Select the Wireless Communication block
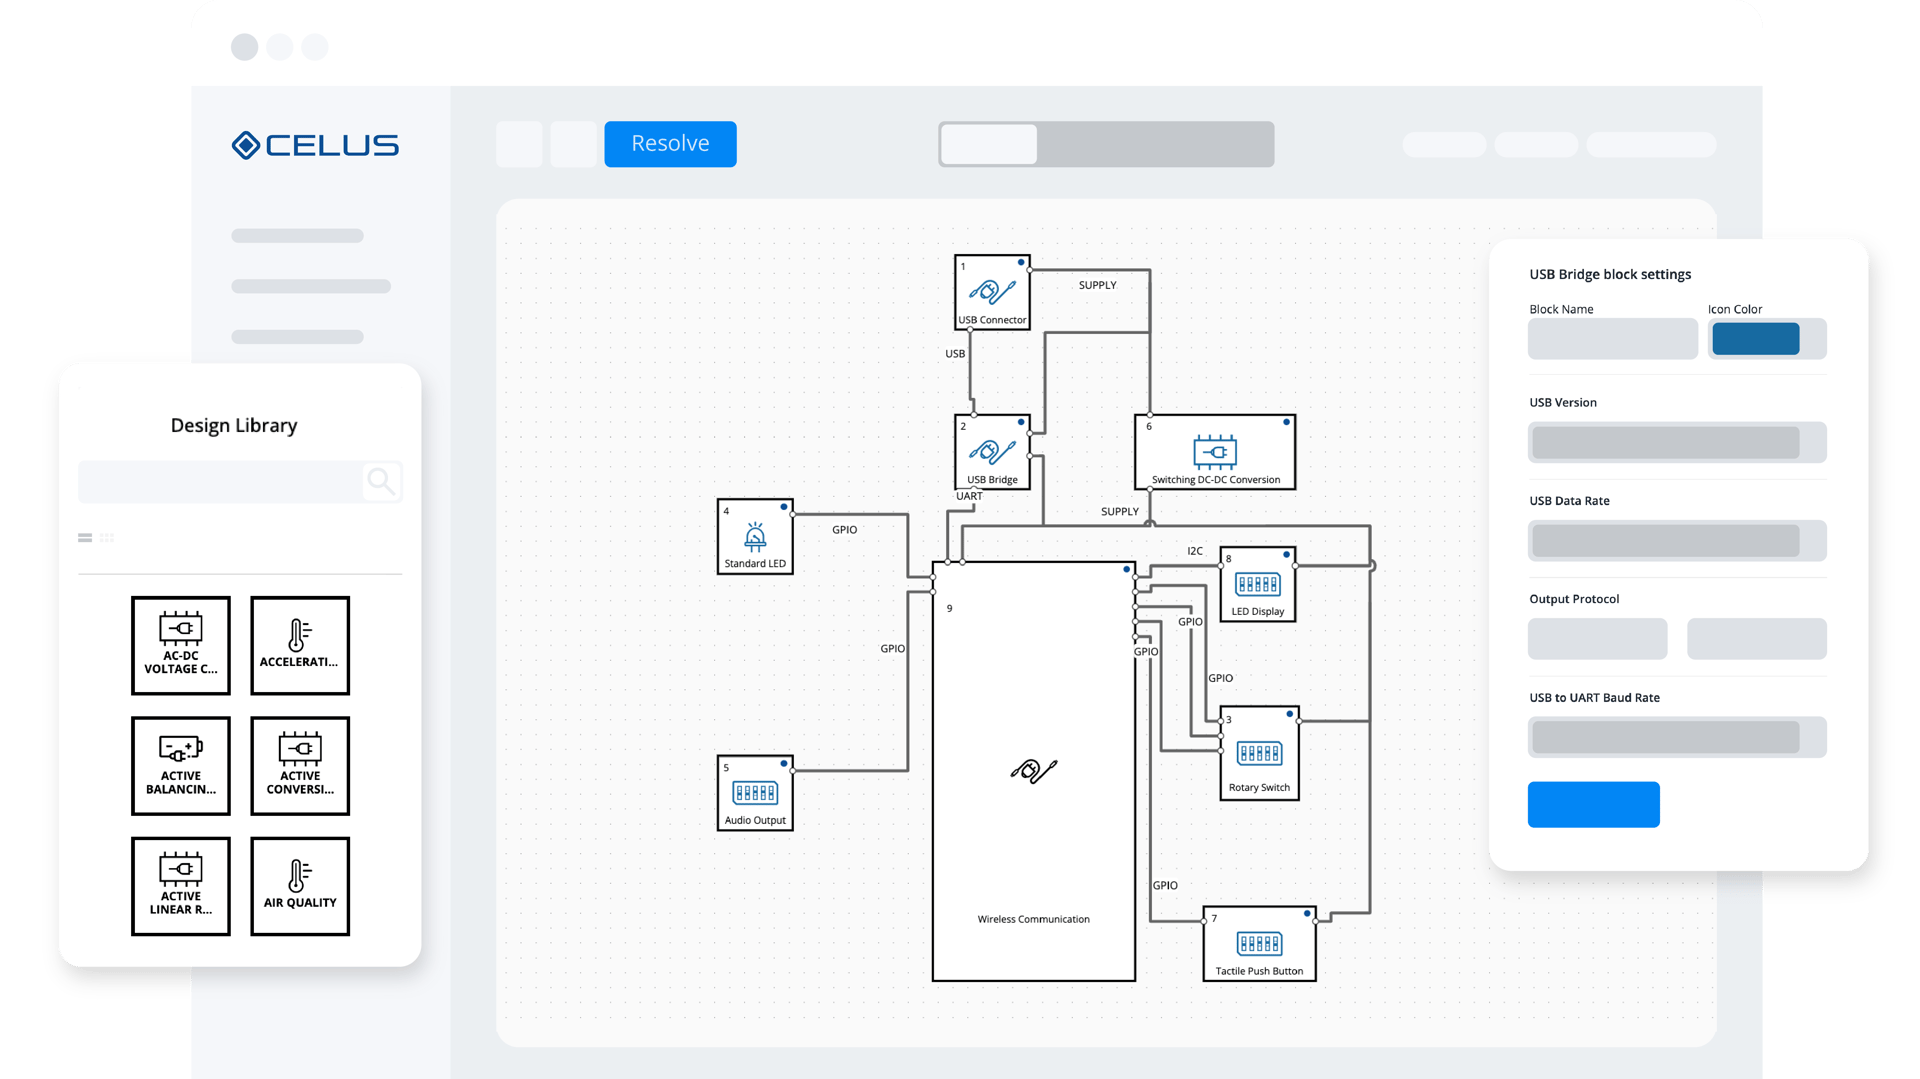Image resolution: width=1920 pixels, height=1079 pixels. [1034, 771]
